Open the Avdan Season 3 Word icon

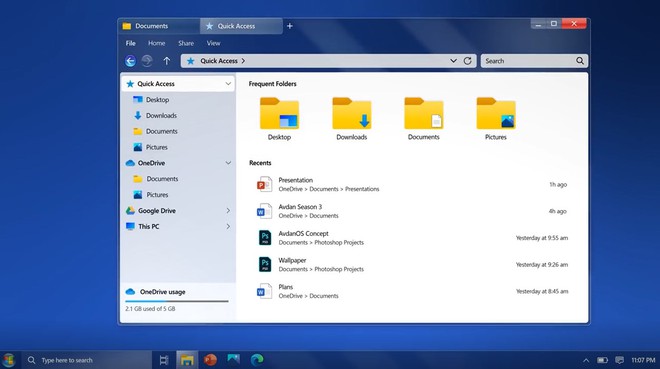[264, 211]
